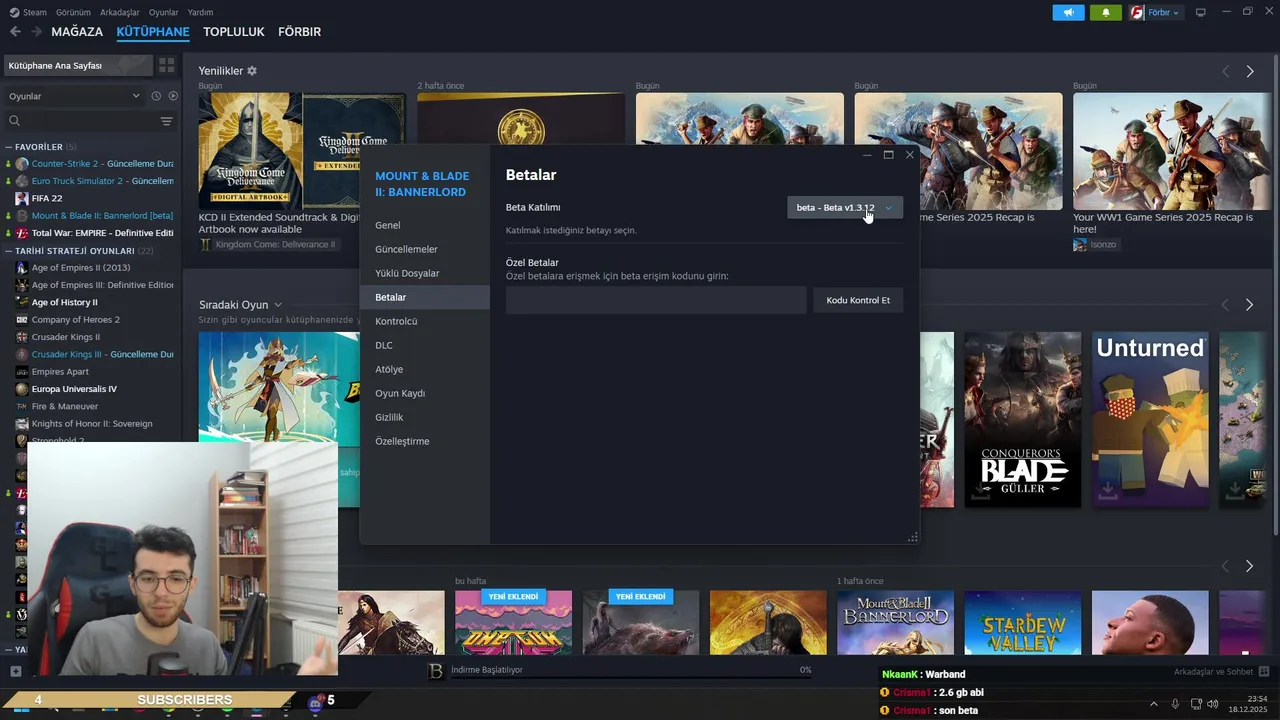
Task: Click Counter-Strike 2 game icon in favorites
Action: click(22, 163)
